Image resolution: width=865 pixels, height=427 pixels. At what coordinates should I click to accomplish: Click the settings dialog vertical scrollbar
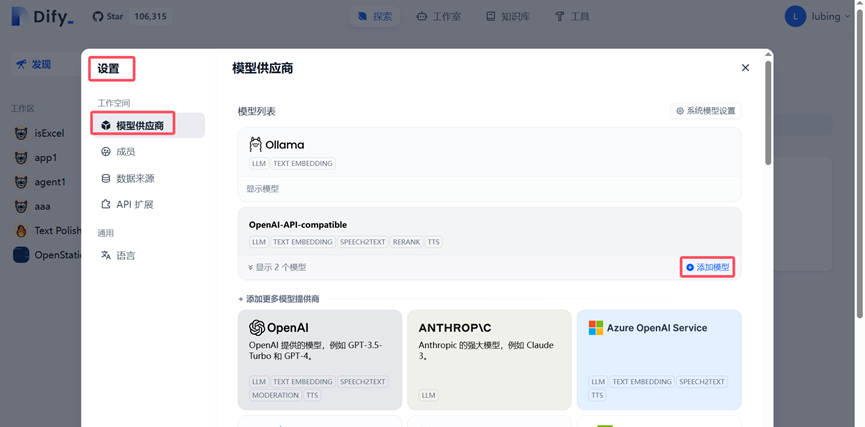tap(768, 113)
